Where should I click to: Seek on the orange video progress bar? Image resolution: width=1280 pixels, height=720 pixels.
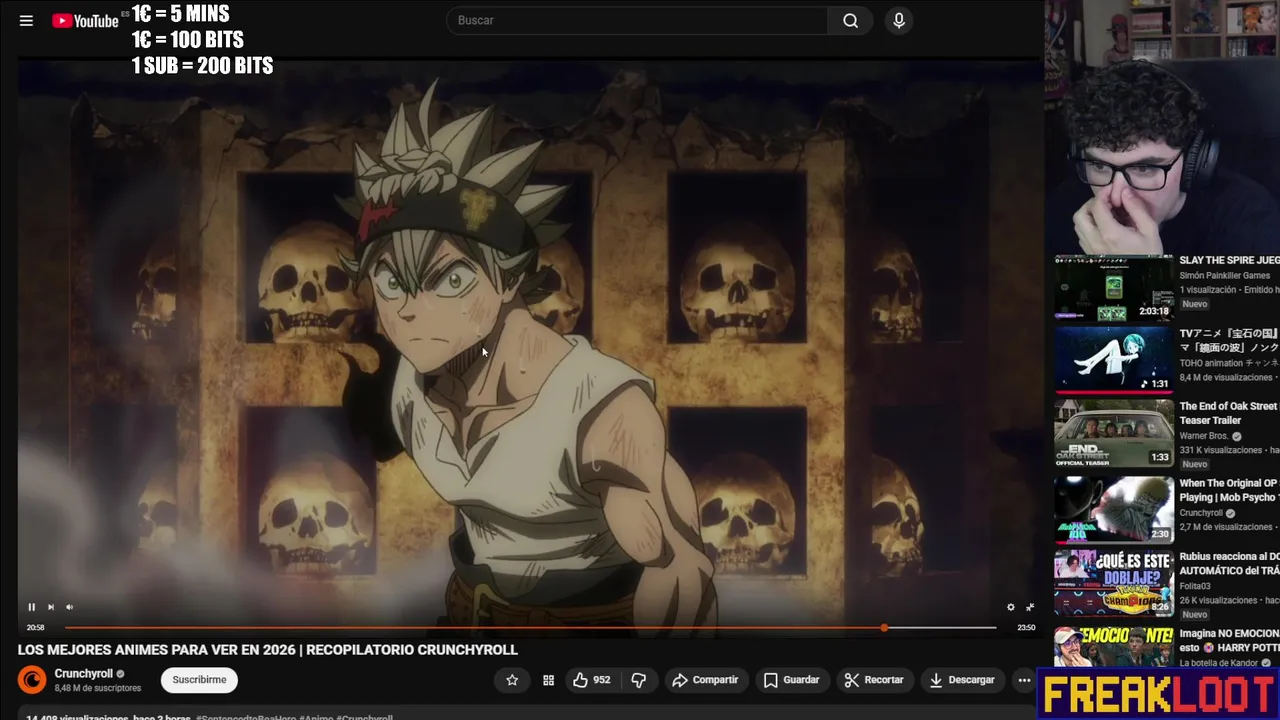530,628
